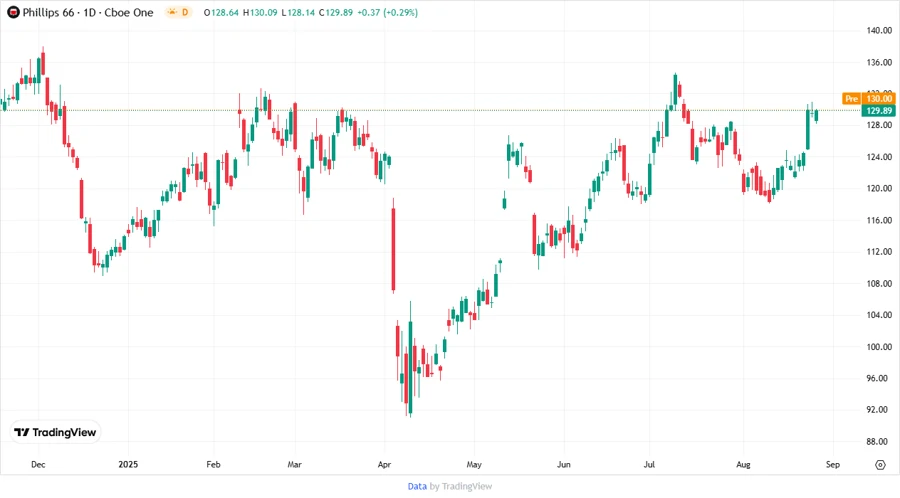Screen dimensions: 900x498
Task: Open chart settings gear icon
Action: [x=880, y=464]
